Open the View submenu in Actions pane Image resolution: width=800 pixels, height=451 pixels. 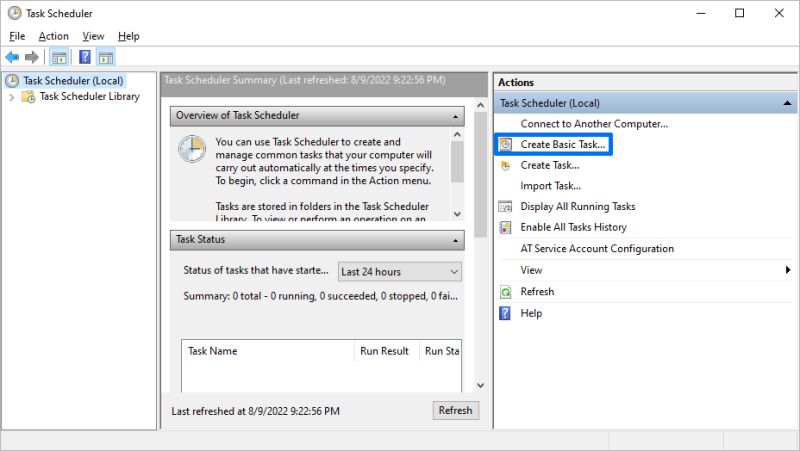pyautogui.click(x=531, y=270)
